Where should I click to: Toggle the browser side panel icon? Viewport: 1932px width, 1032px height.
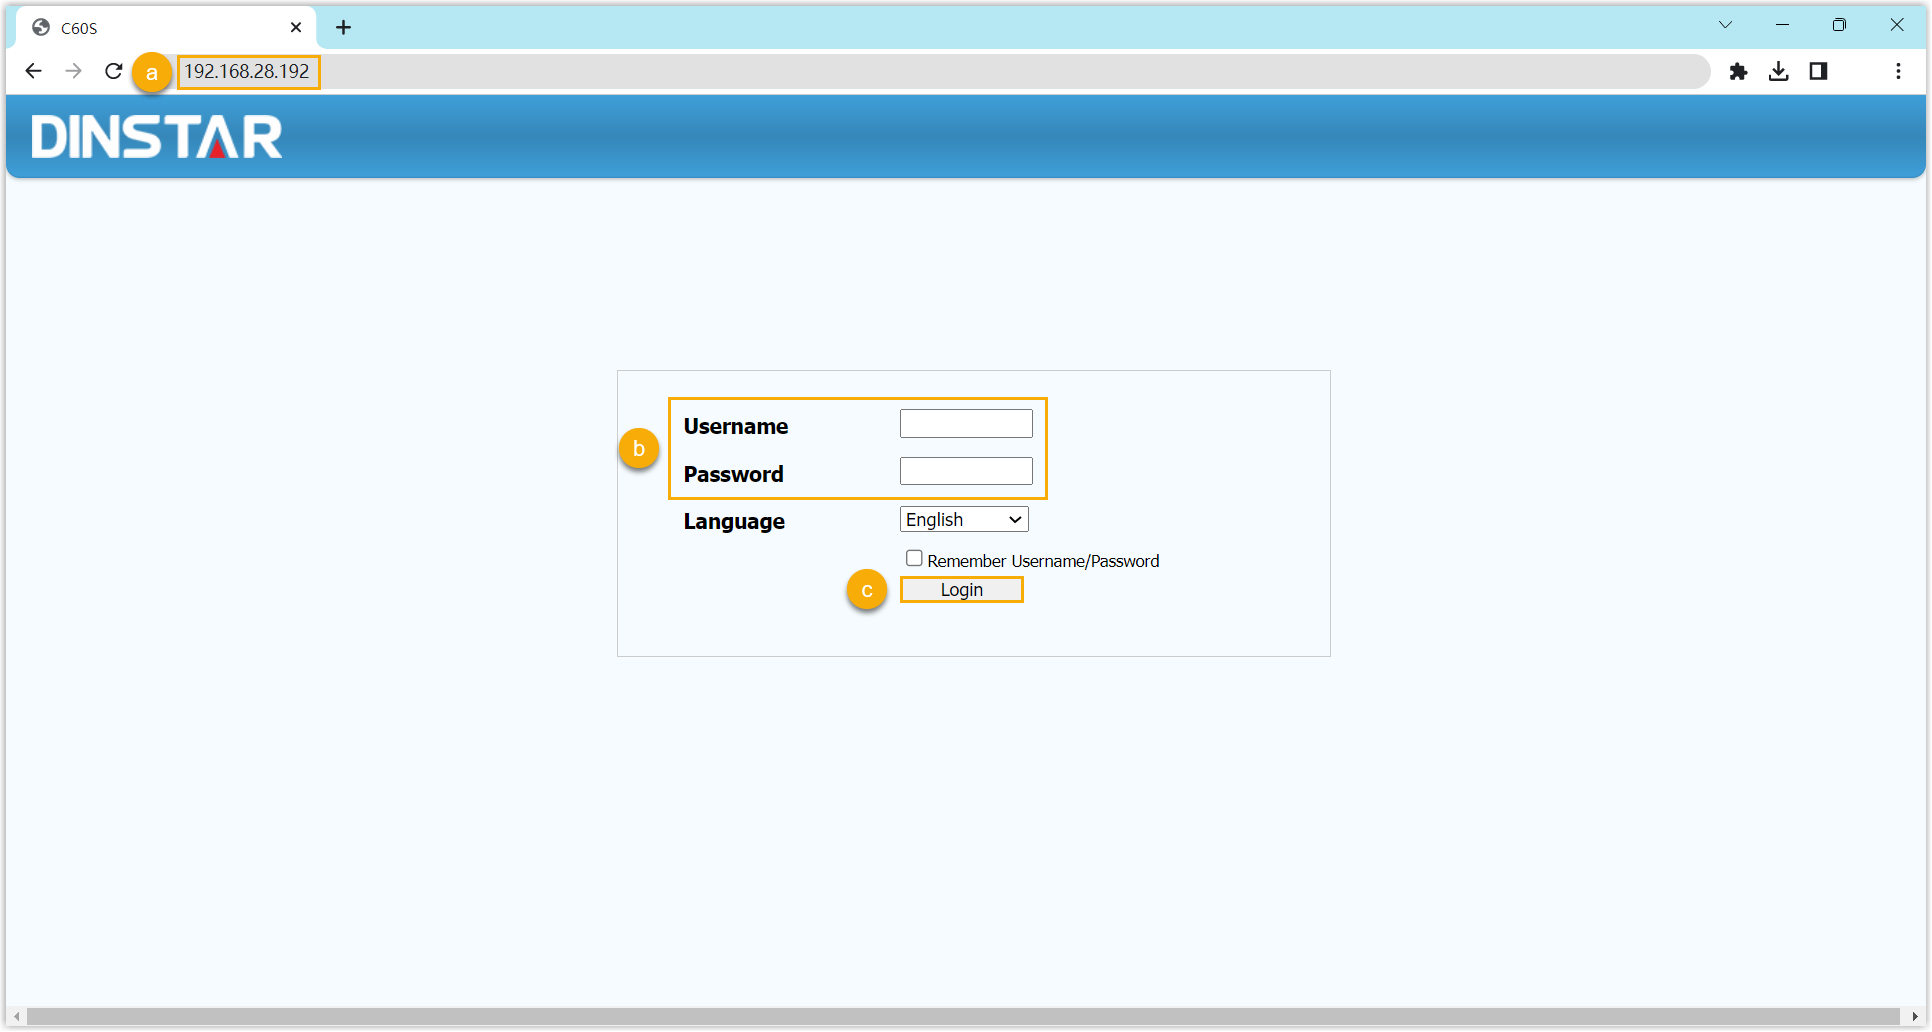[1818, 71]
